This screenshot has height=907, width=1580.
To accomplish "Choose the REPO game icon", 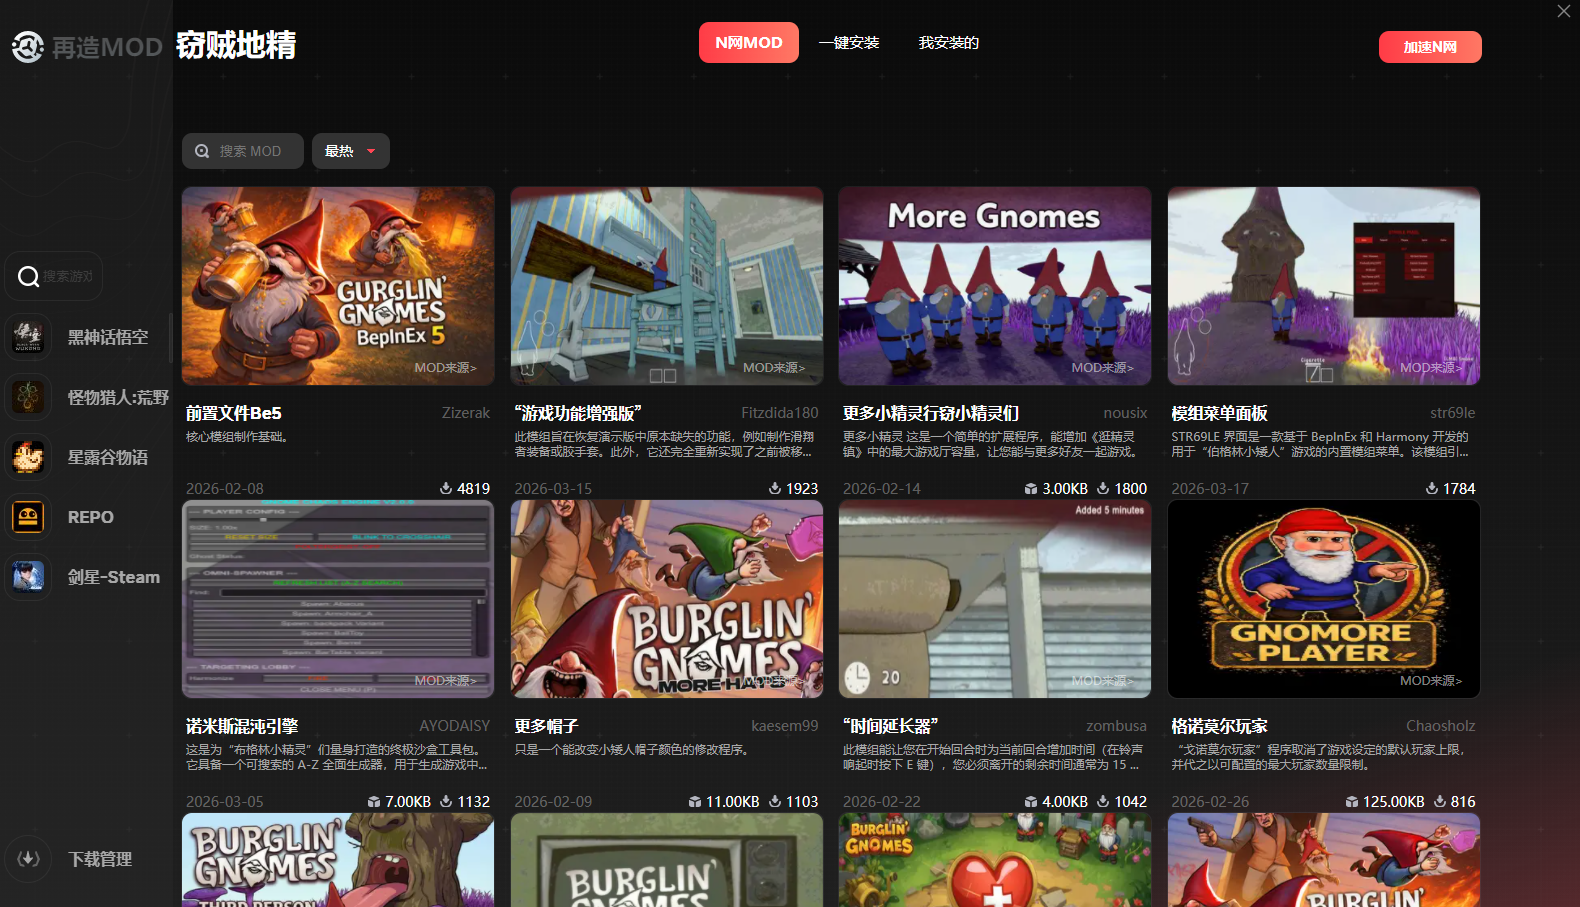I will [x=28, y=517].
